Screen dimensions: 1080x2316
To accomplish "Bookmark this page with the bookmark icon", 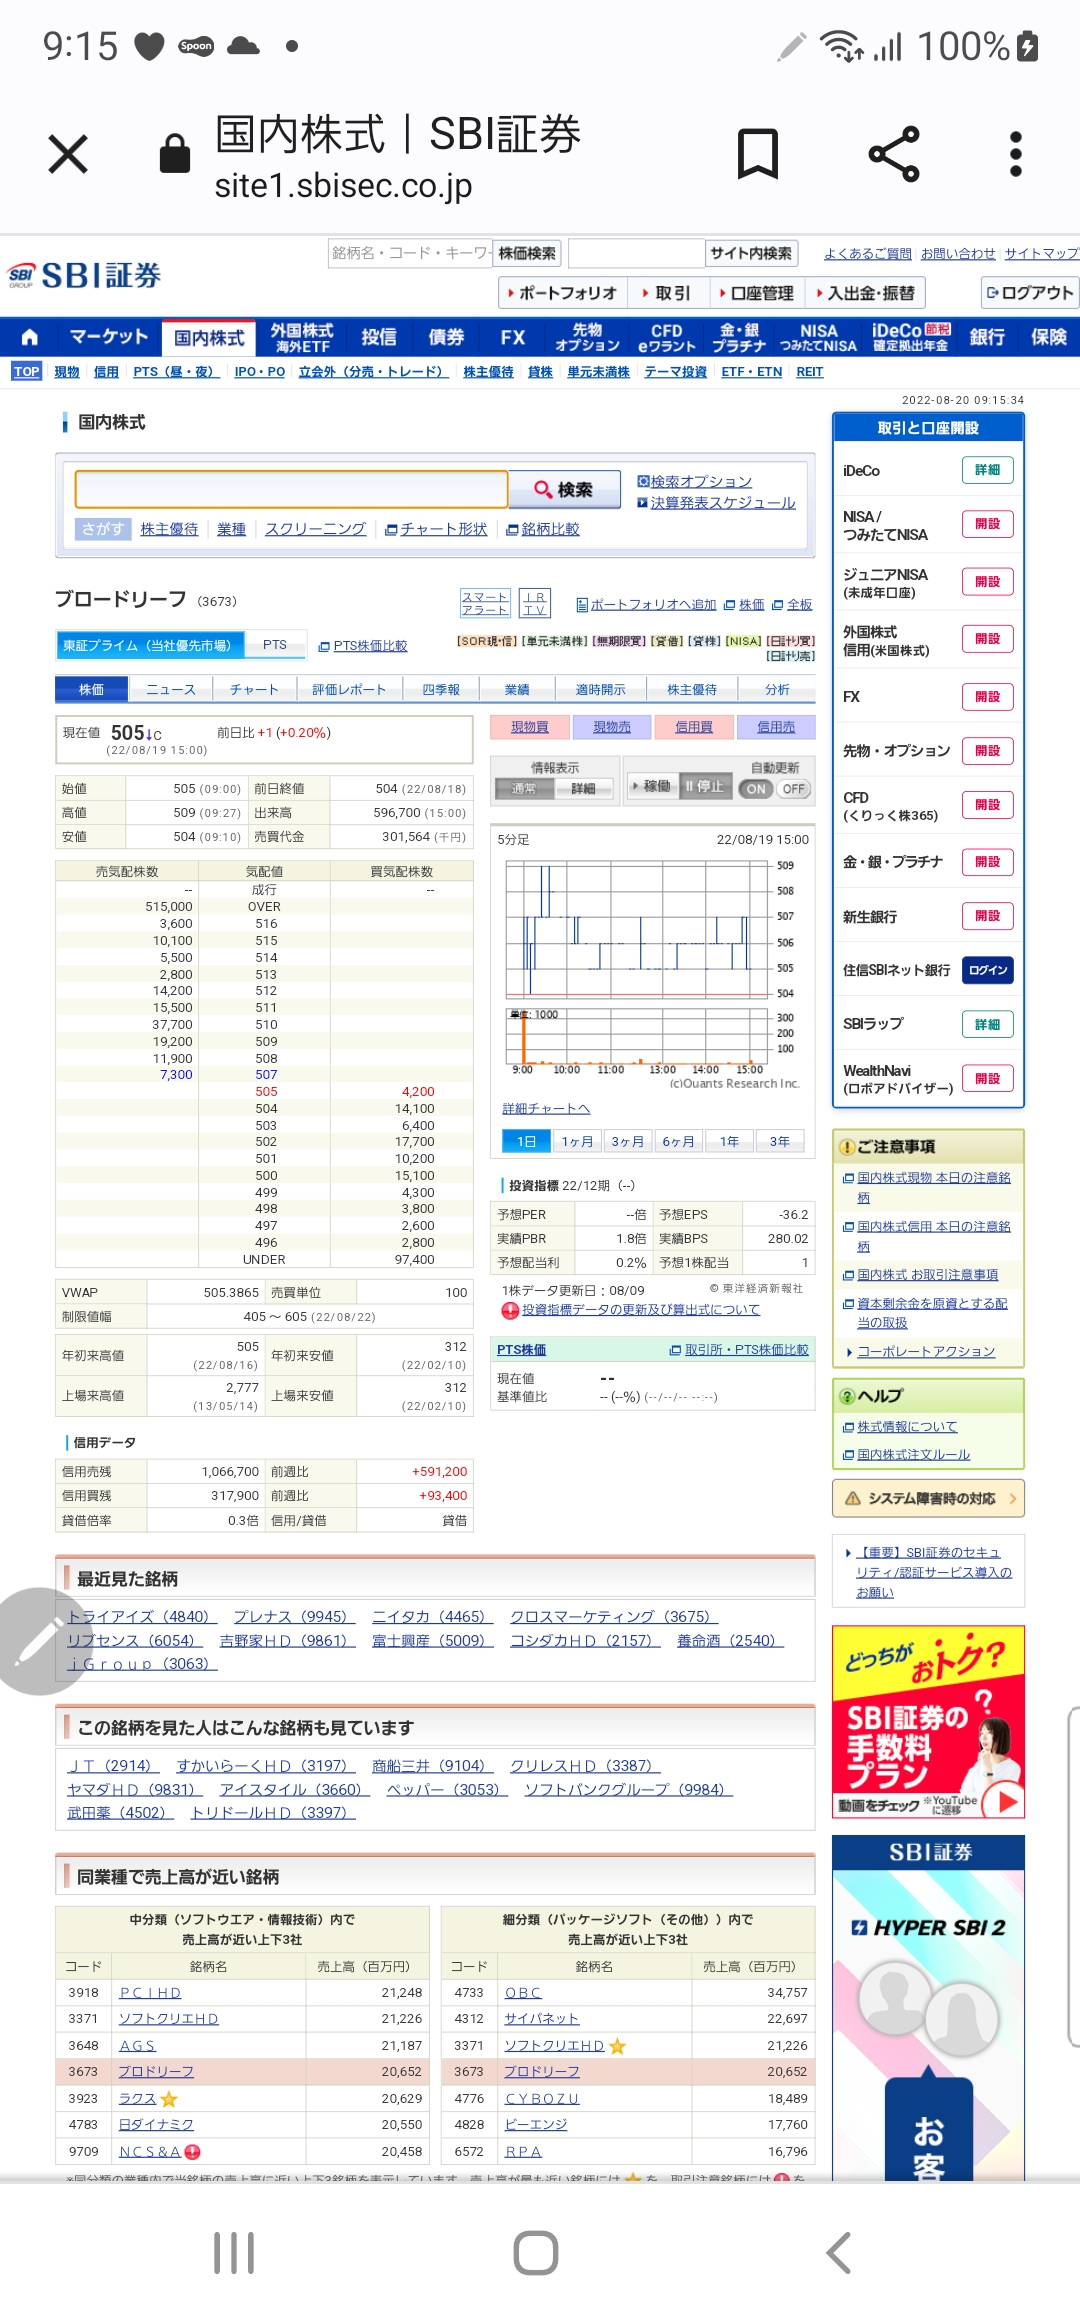I will 758,154.
